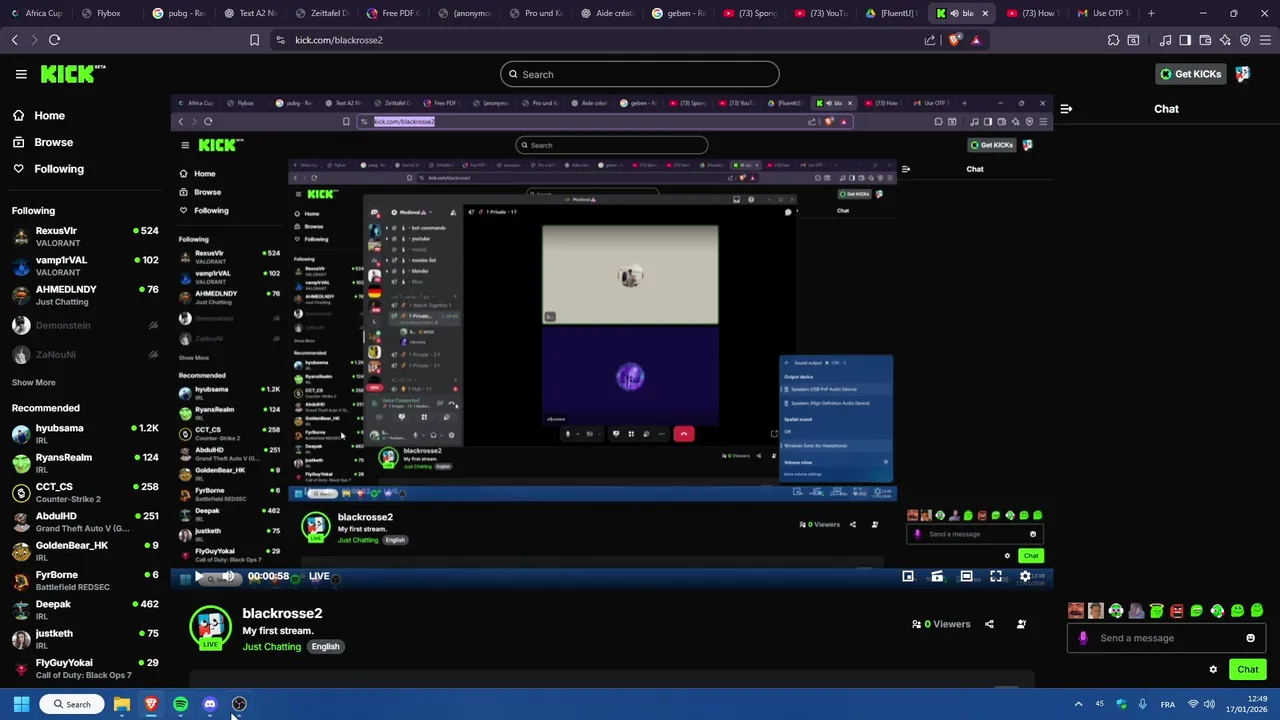Reload the page in browser toolbar
1280x720 pixels.
click(54, 40)
